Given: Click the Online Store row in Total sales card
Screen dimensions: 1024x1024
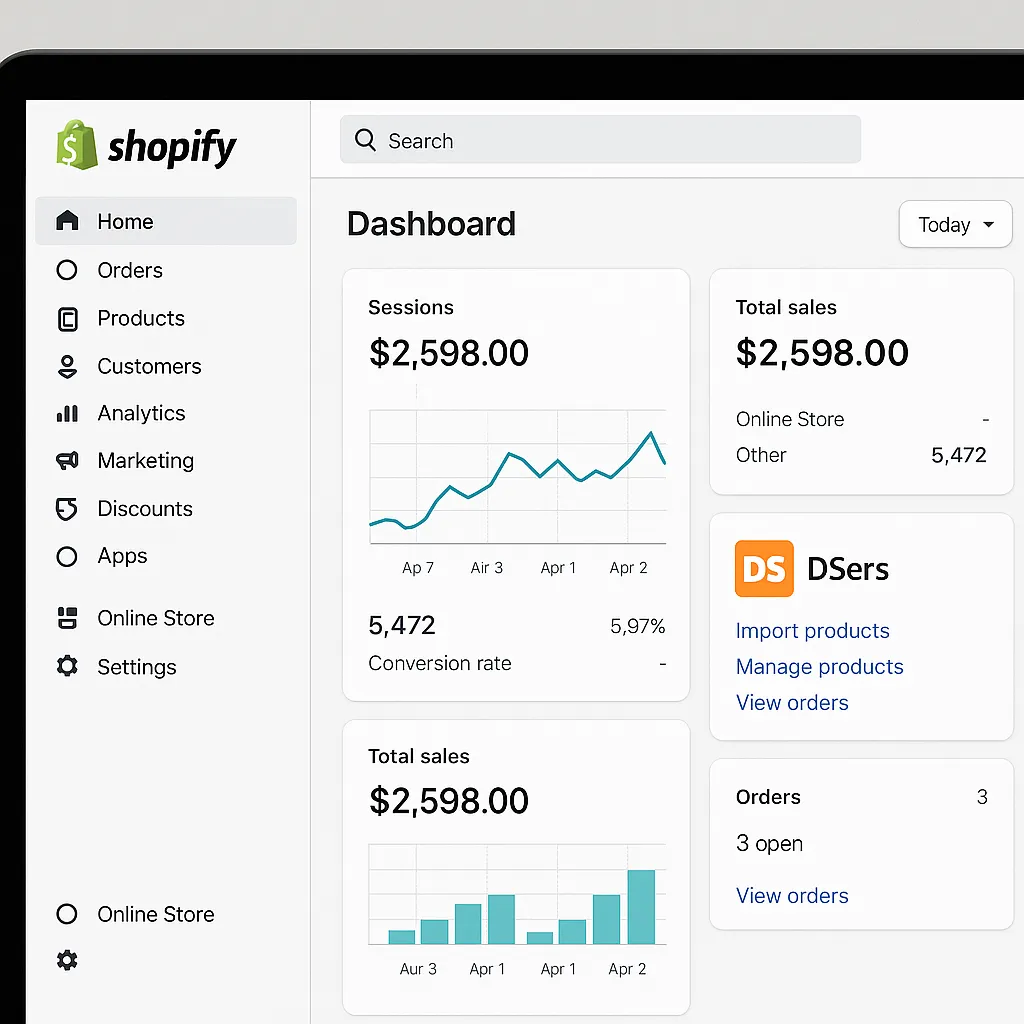Looking at the screenshot, I should point(861,419).
